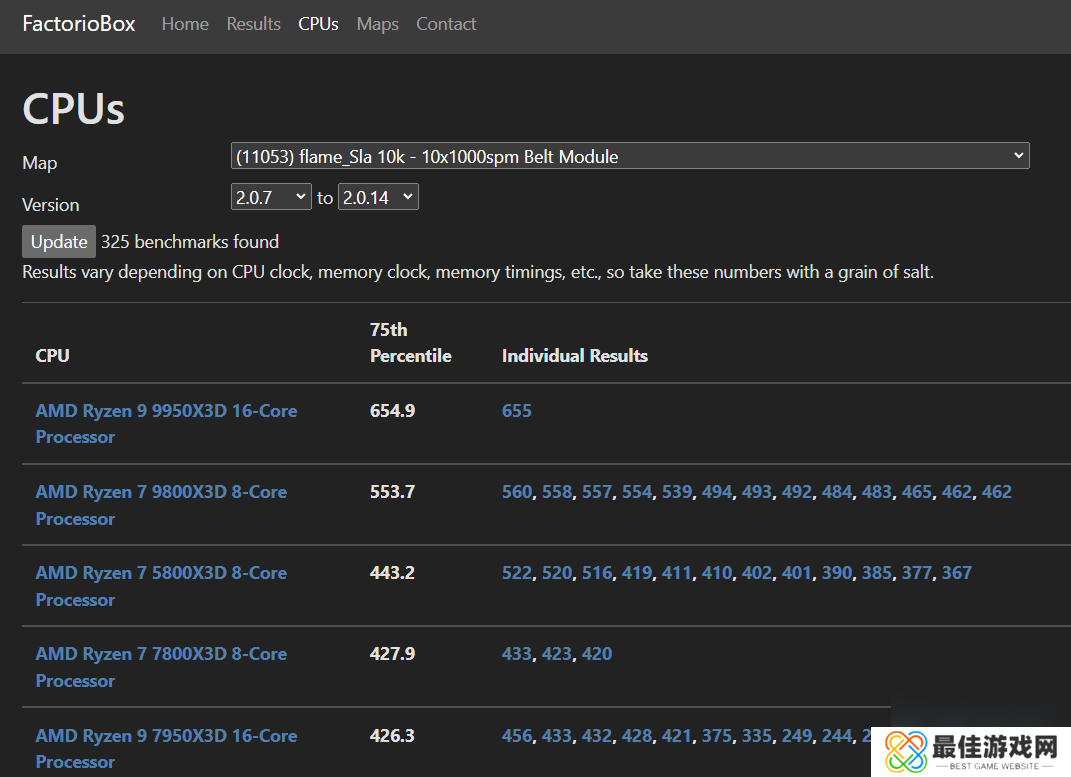Select the CPUs navigation tab
The height and width of the screenshot is (777, 1071).
tap(318, 24)
